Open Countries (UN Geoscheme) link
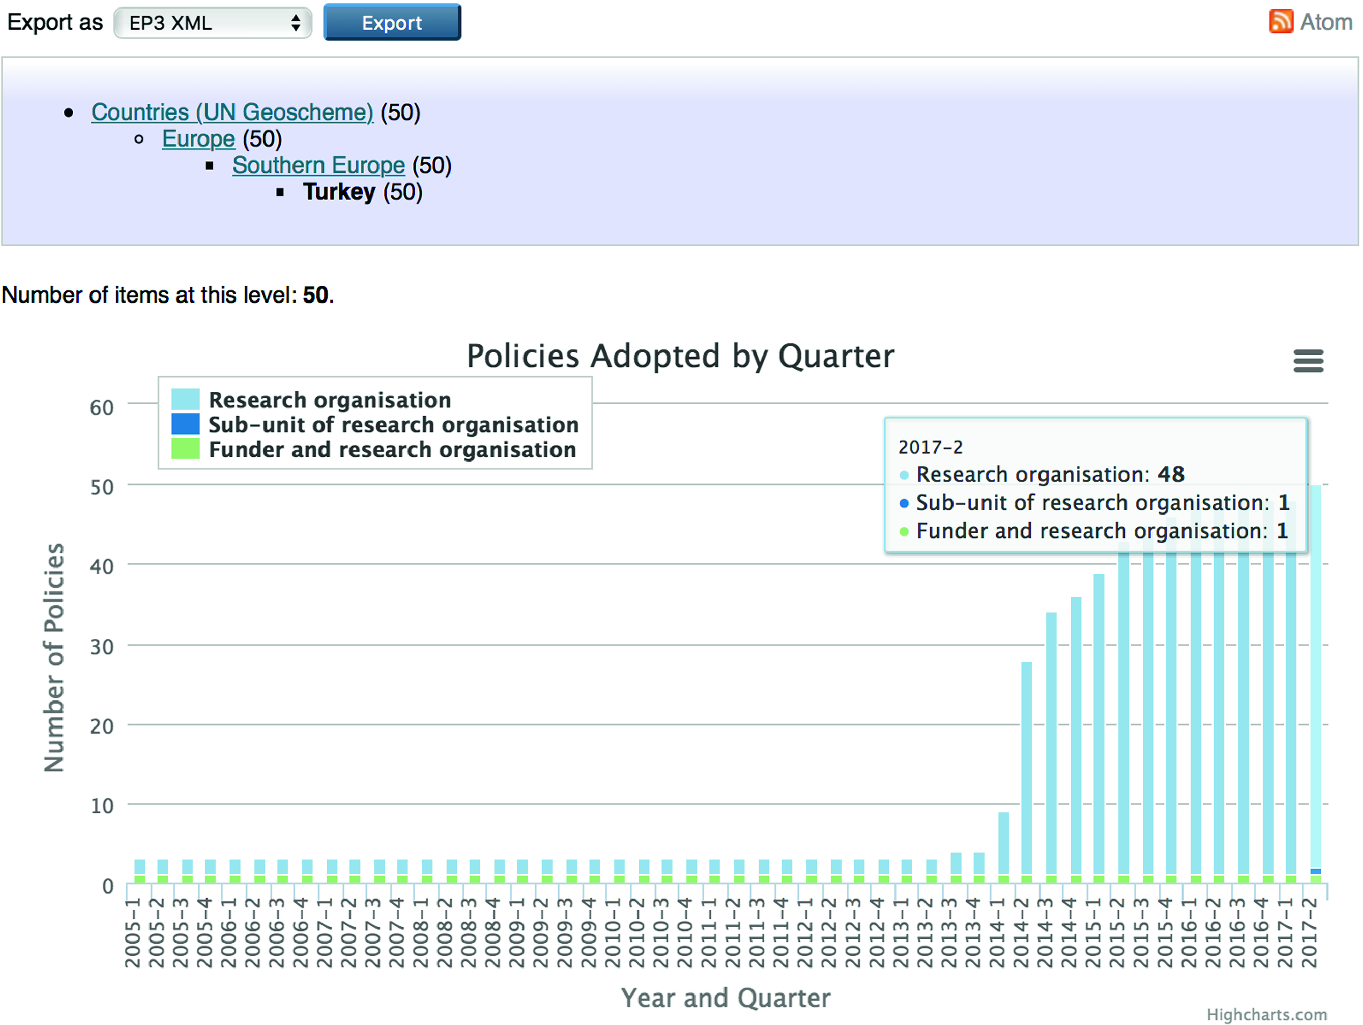 click(x=232, y=112)
